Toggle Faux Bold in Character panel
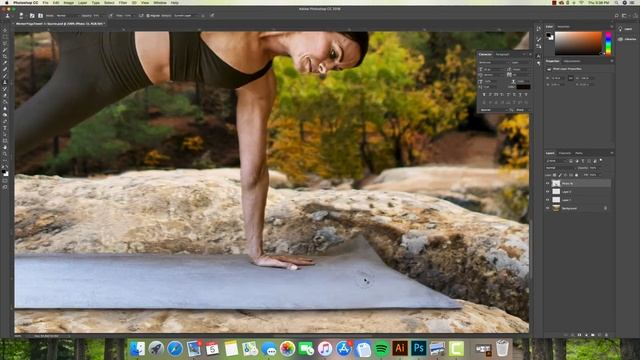This screenshot has height=360, width=640. [484, 95]
